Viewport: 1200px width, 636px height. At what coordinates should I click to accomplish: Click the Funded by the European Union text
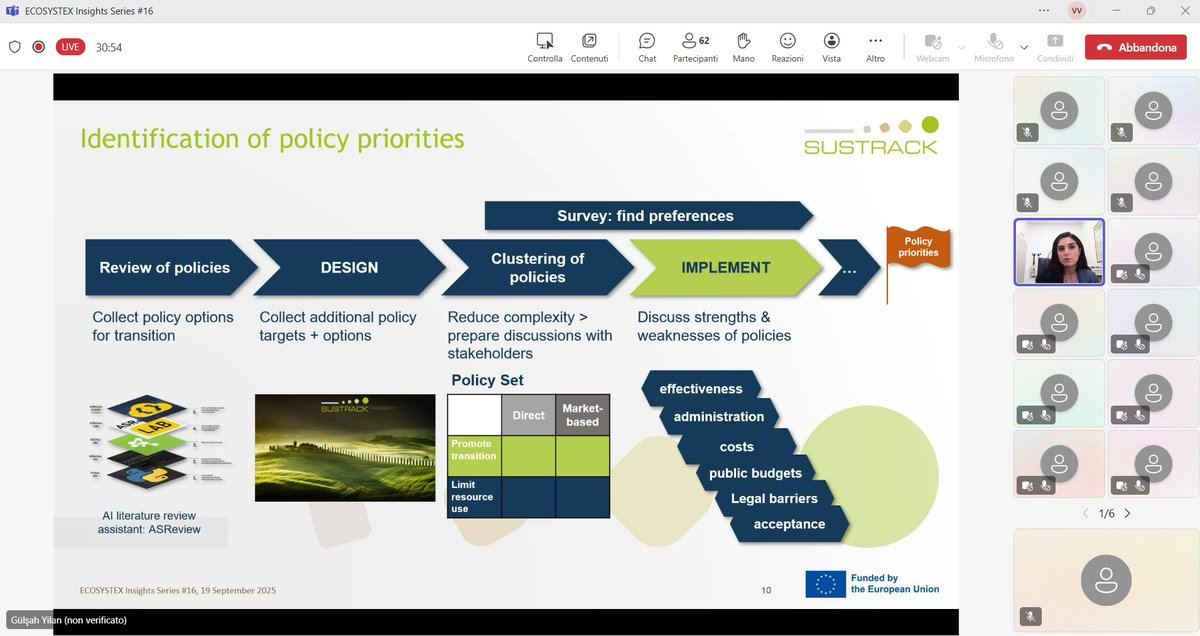[895, 584]
